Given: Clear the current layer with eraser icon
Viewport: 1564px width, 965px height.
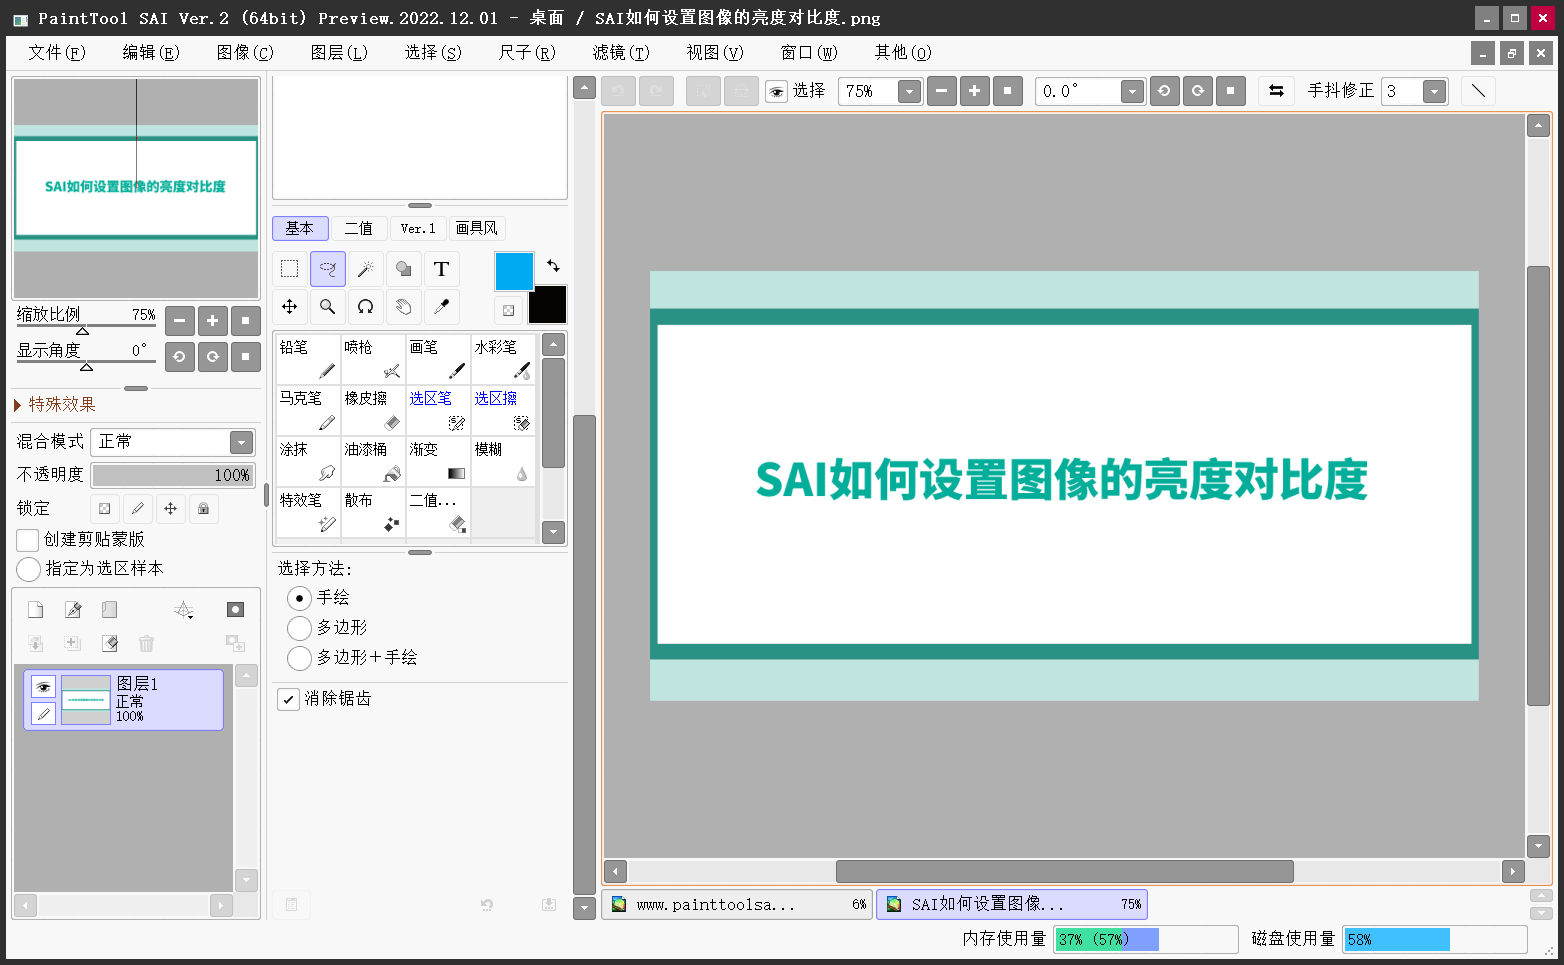Looking at the screenshot, I should (x=110, y=643).
